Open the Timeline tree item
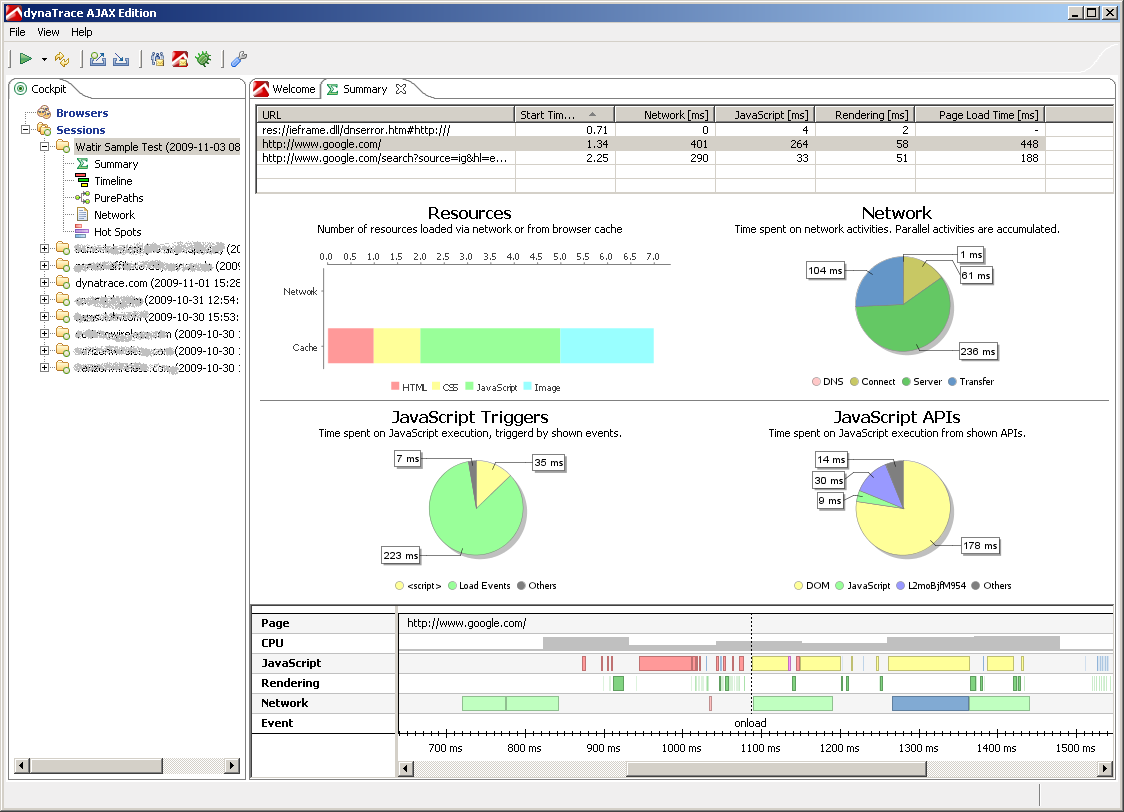Viewport: 1124px width, 812px height. [x=113, y=181]
